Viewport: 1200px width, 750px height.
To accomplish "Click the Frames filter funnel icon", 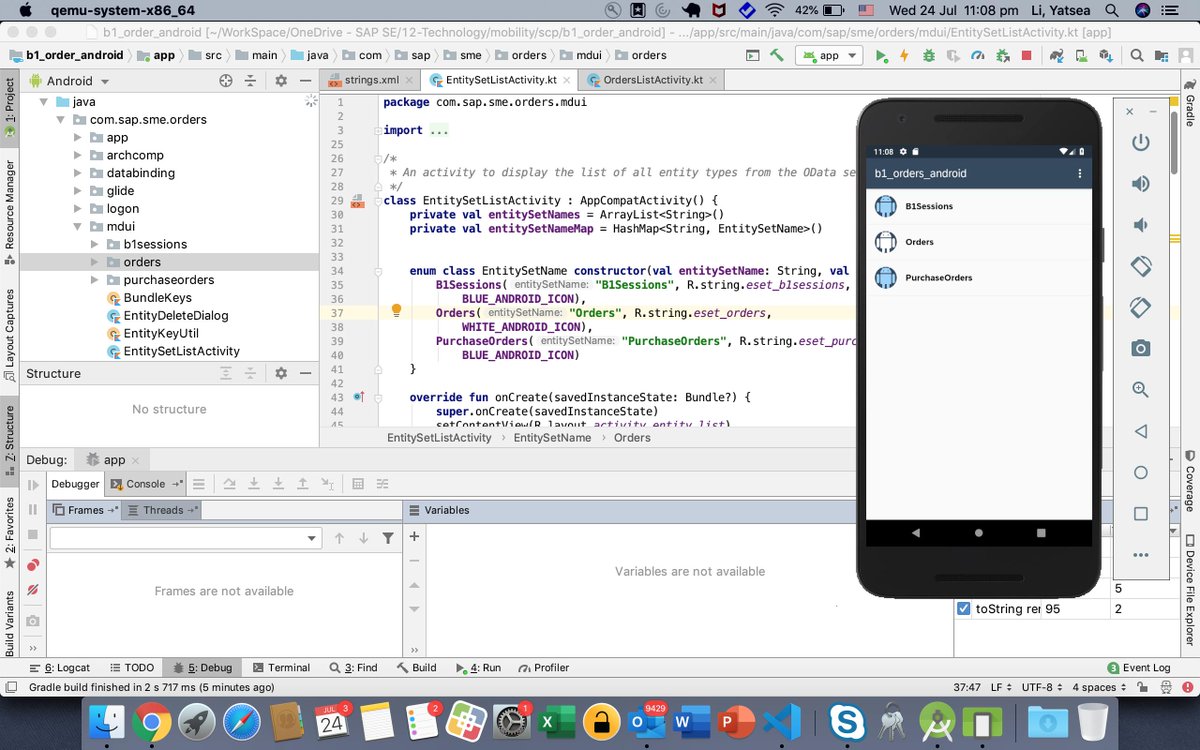I will 387,538.
